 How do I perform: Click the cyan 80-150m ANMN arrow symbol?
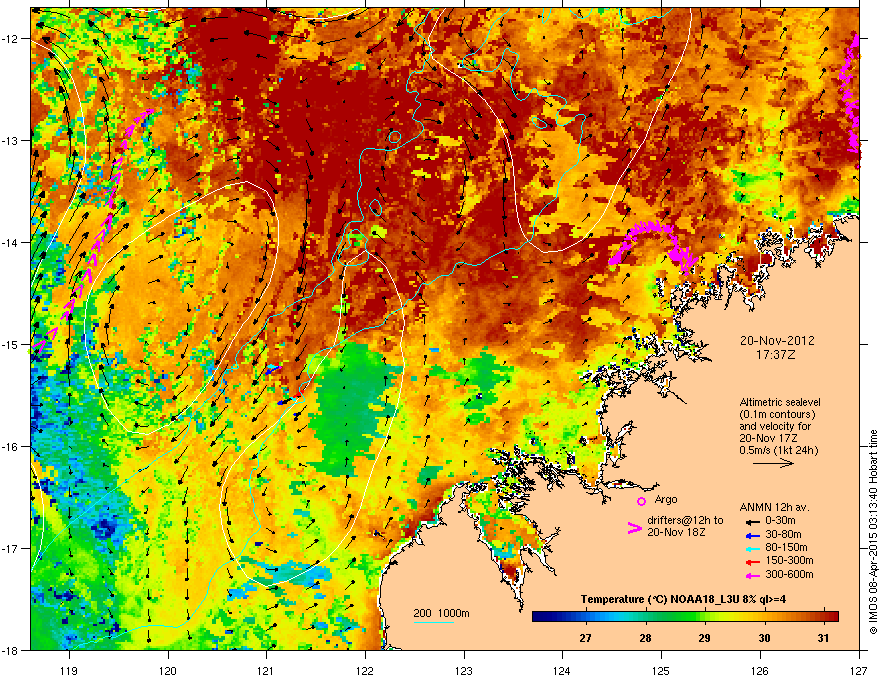(752, 548)
